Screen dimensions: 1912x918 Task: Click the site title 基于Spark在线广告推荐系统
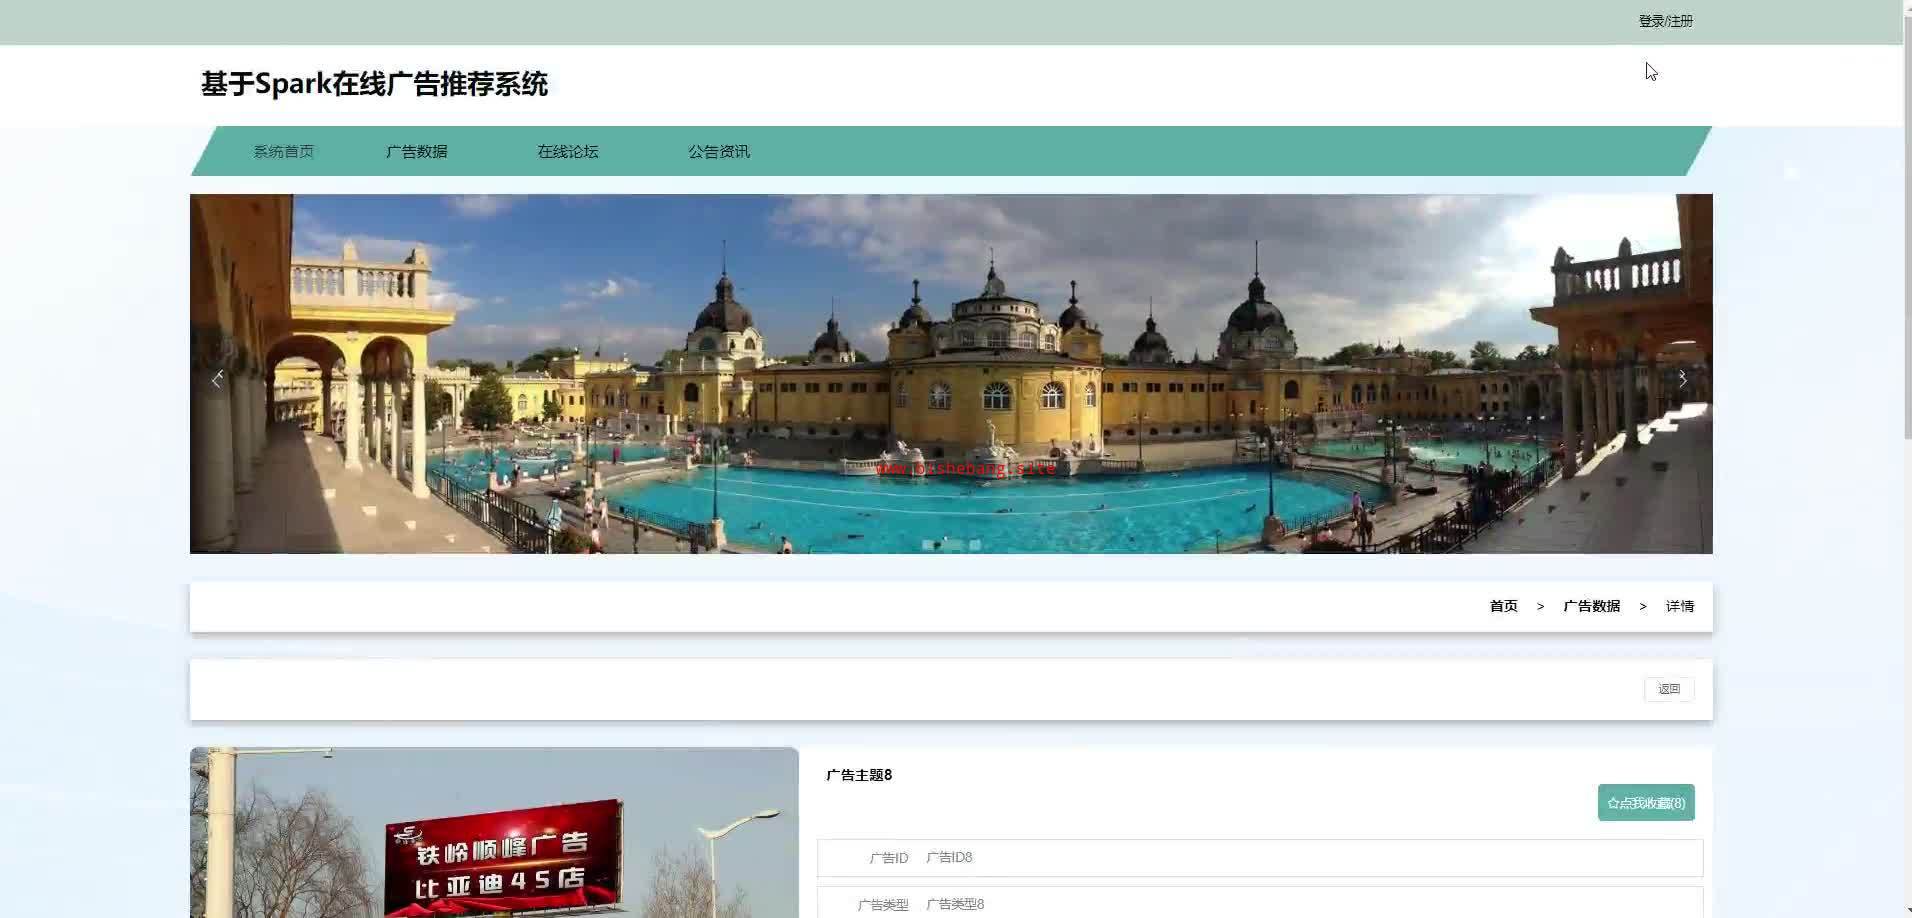point(374,84)
